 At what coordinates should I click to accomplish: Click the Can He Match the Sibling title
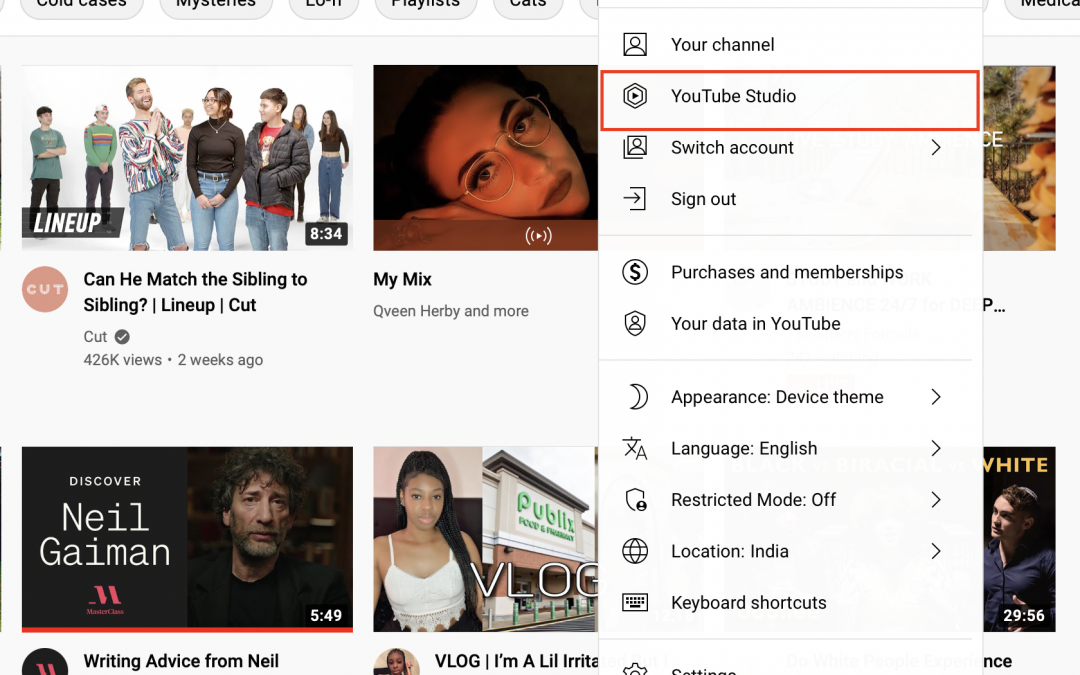pyautogui.click(x=196, y=292)
